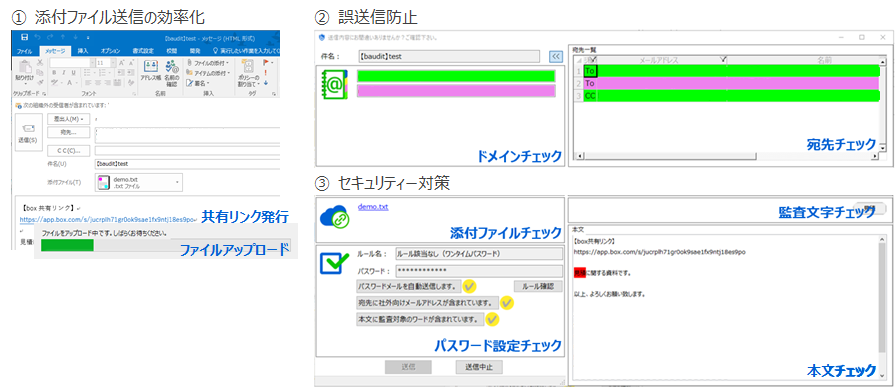The width and height of the screenshot is (895, 388).
Task: Switch to the 挿入 ribbon tab
Action: [x=83, y=51]
